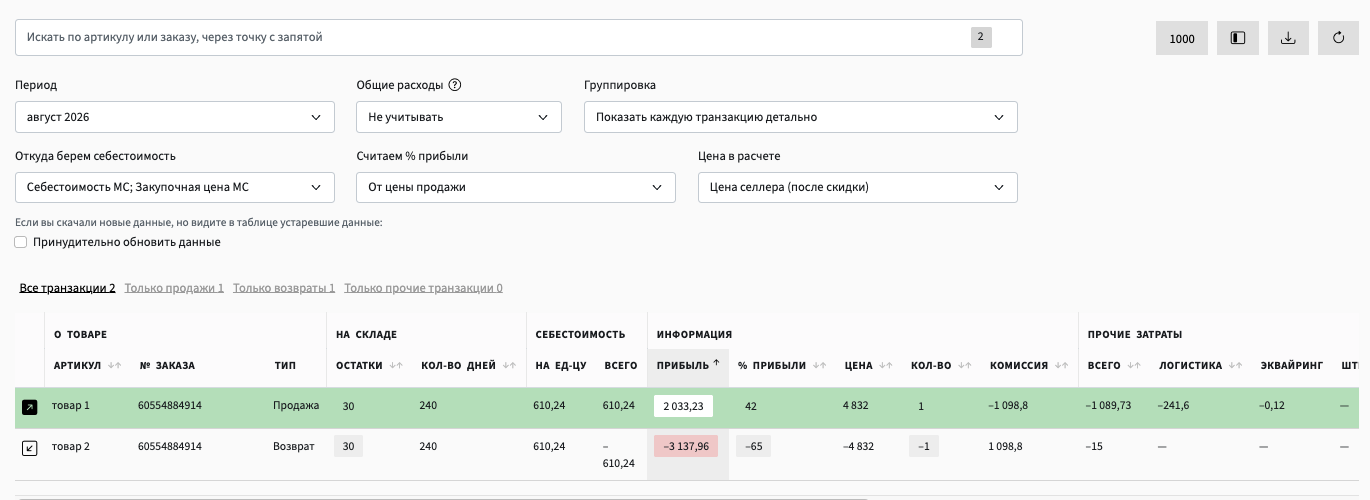Click the Продажа type cell
Image resolution: width=1370 pixels, height=500 pixels.
pos(296,405)
